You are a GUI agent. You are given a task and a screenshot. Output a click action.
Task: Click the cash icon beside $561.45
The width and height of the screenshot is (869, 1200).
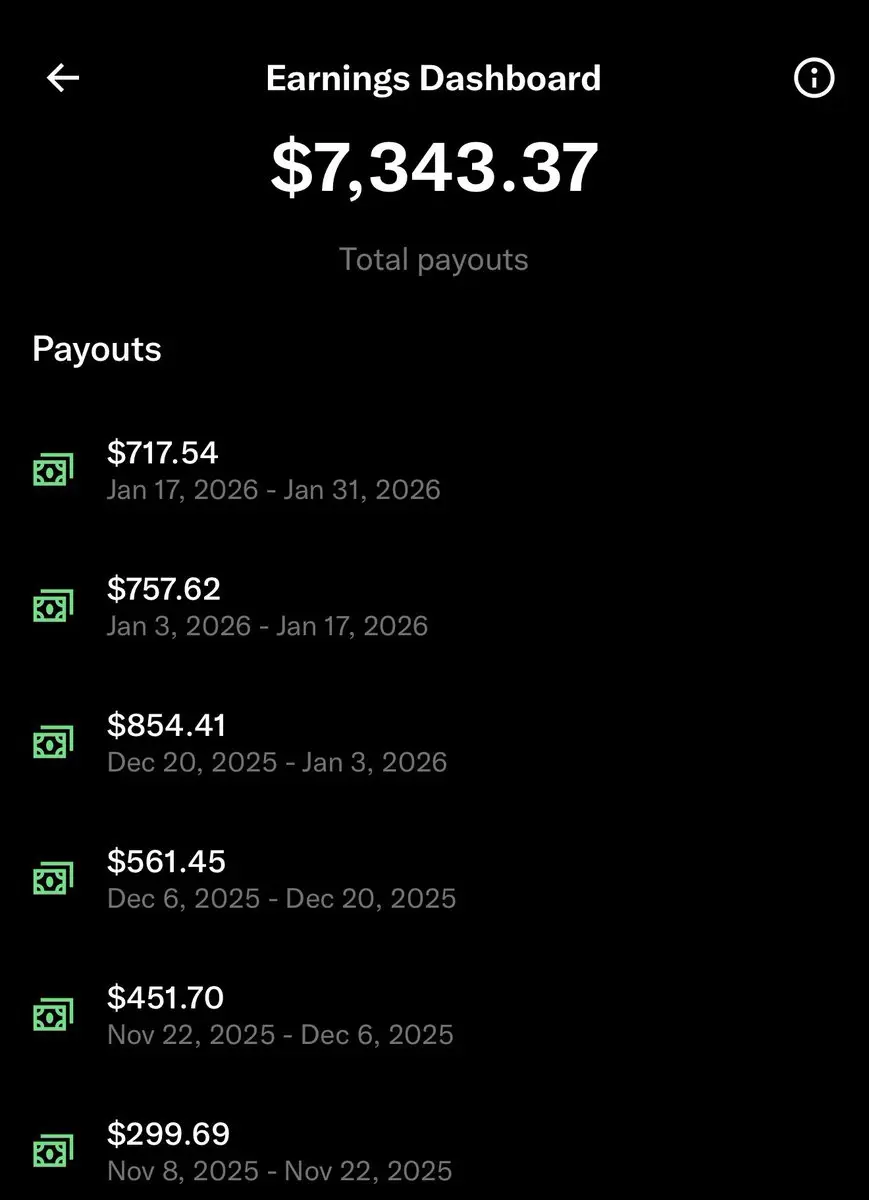click(x=53, y=877)
